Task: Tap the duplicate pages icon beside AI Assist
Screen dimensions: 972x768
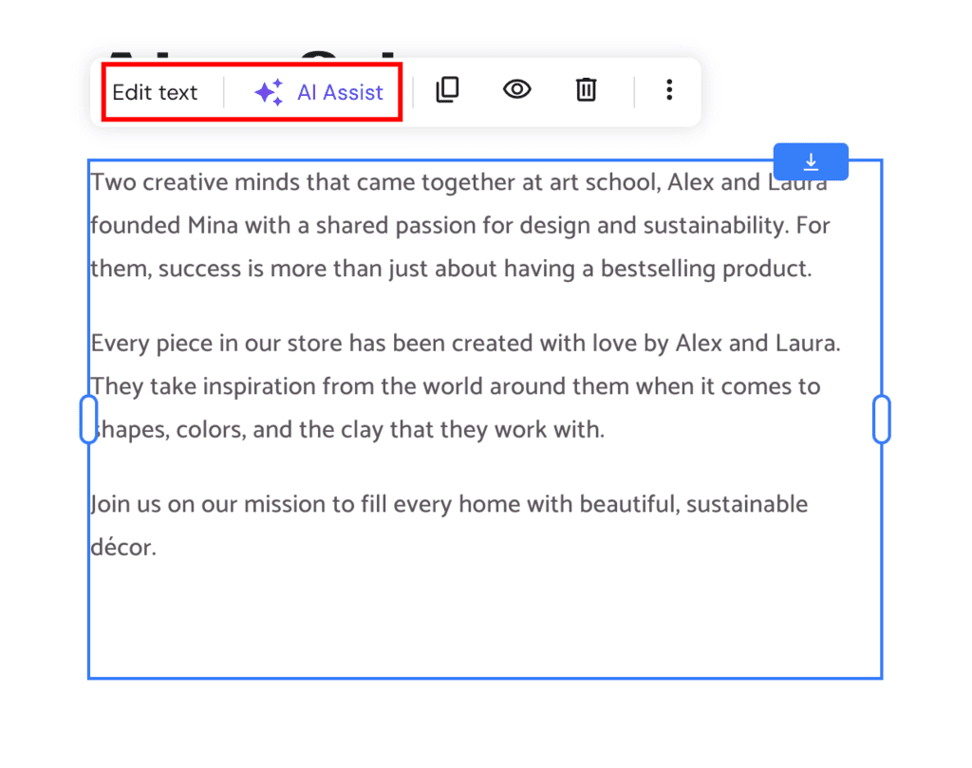Action: (x=447, y=90)
